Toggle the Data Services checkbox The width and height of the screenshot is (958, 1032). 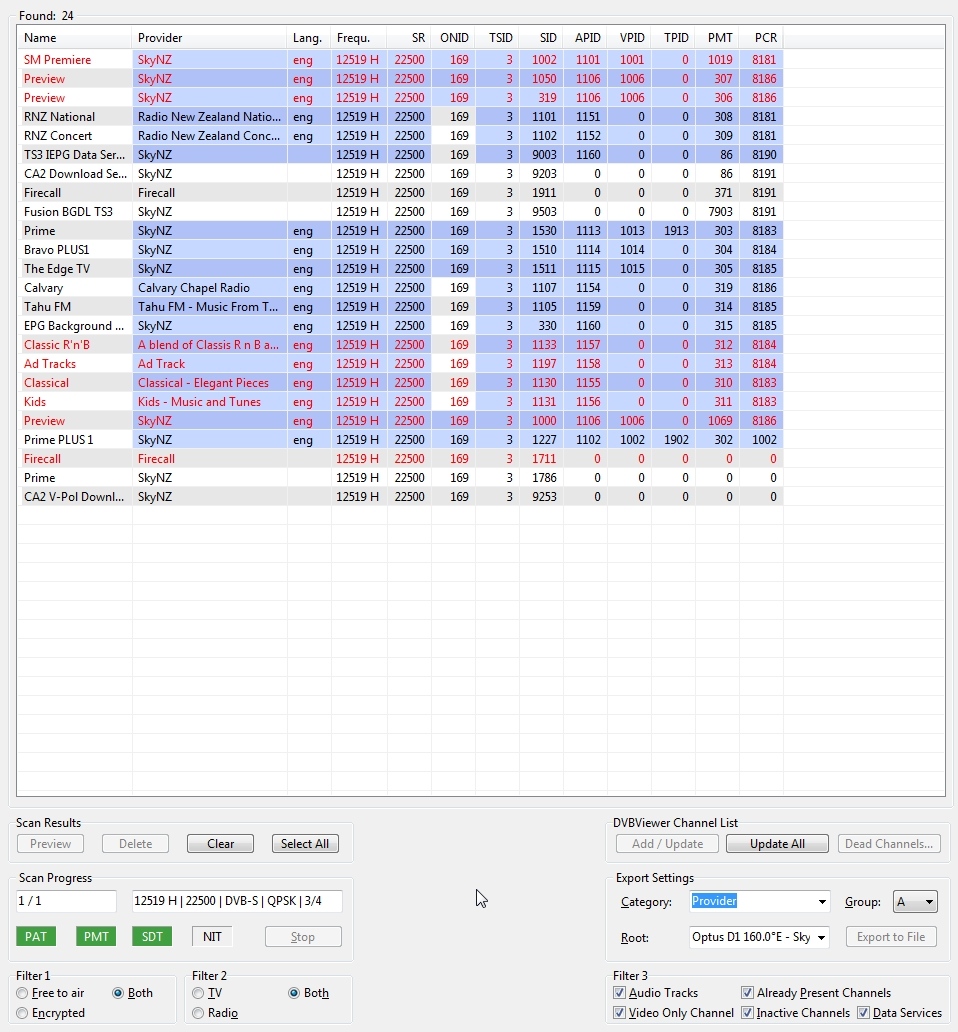coord(864,1013)
